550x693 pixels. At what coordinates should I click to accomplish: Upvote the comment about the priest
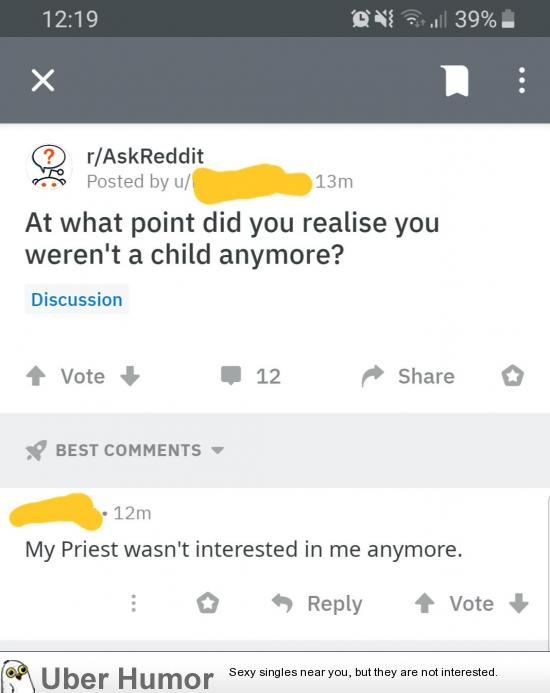[x=425, y=603]
